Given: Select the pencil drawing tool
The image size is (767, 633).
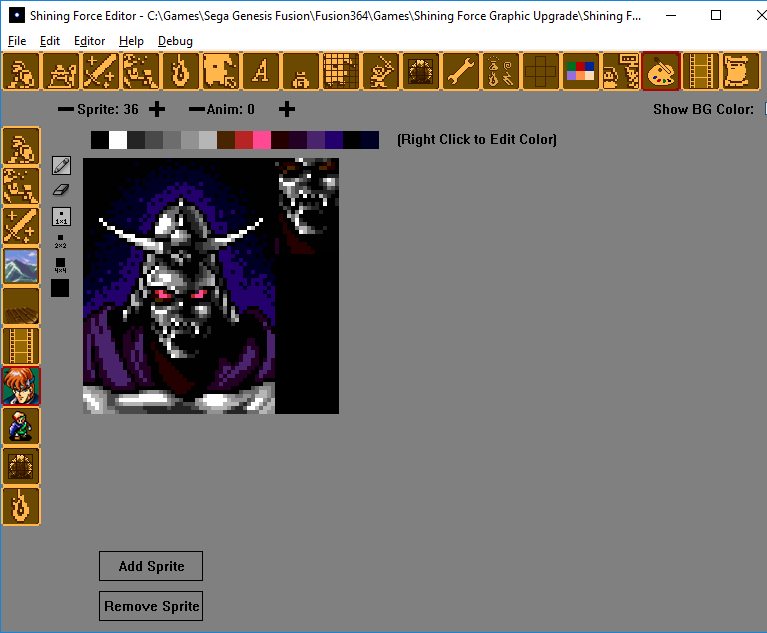Looking at the screenshot, I should point(62,166).
